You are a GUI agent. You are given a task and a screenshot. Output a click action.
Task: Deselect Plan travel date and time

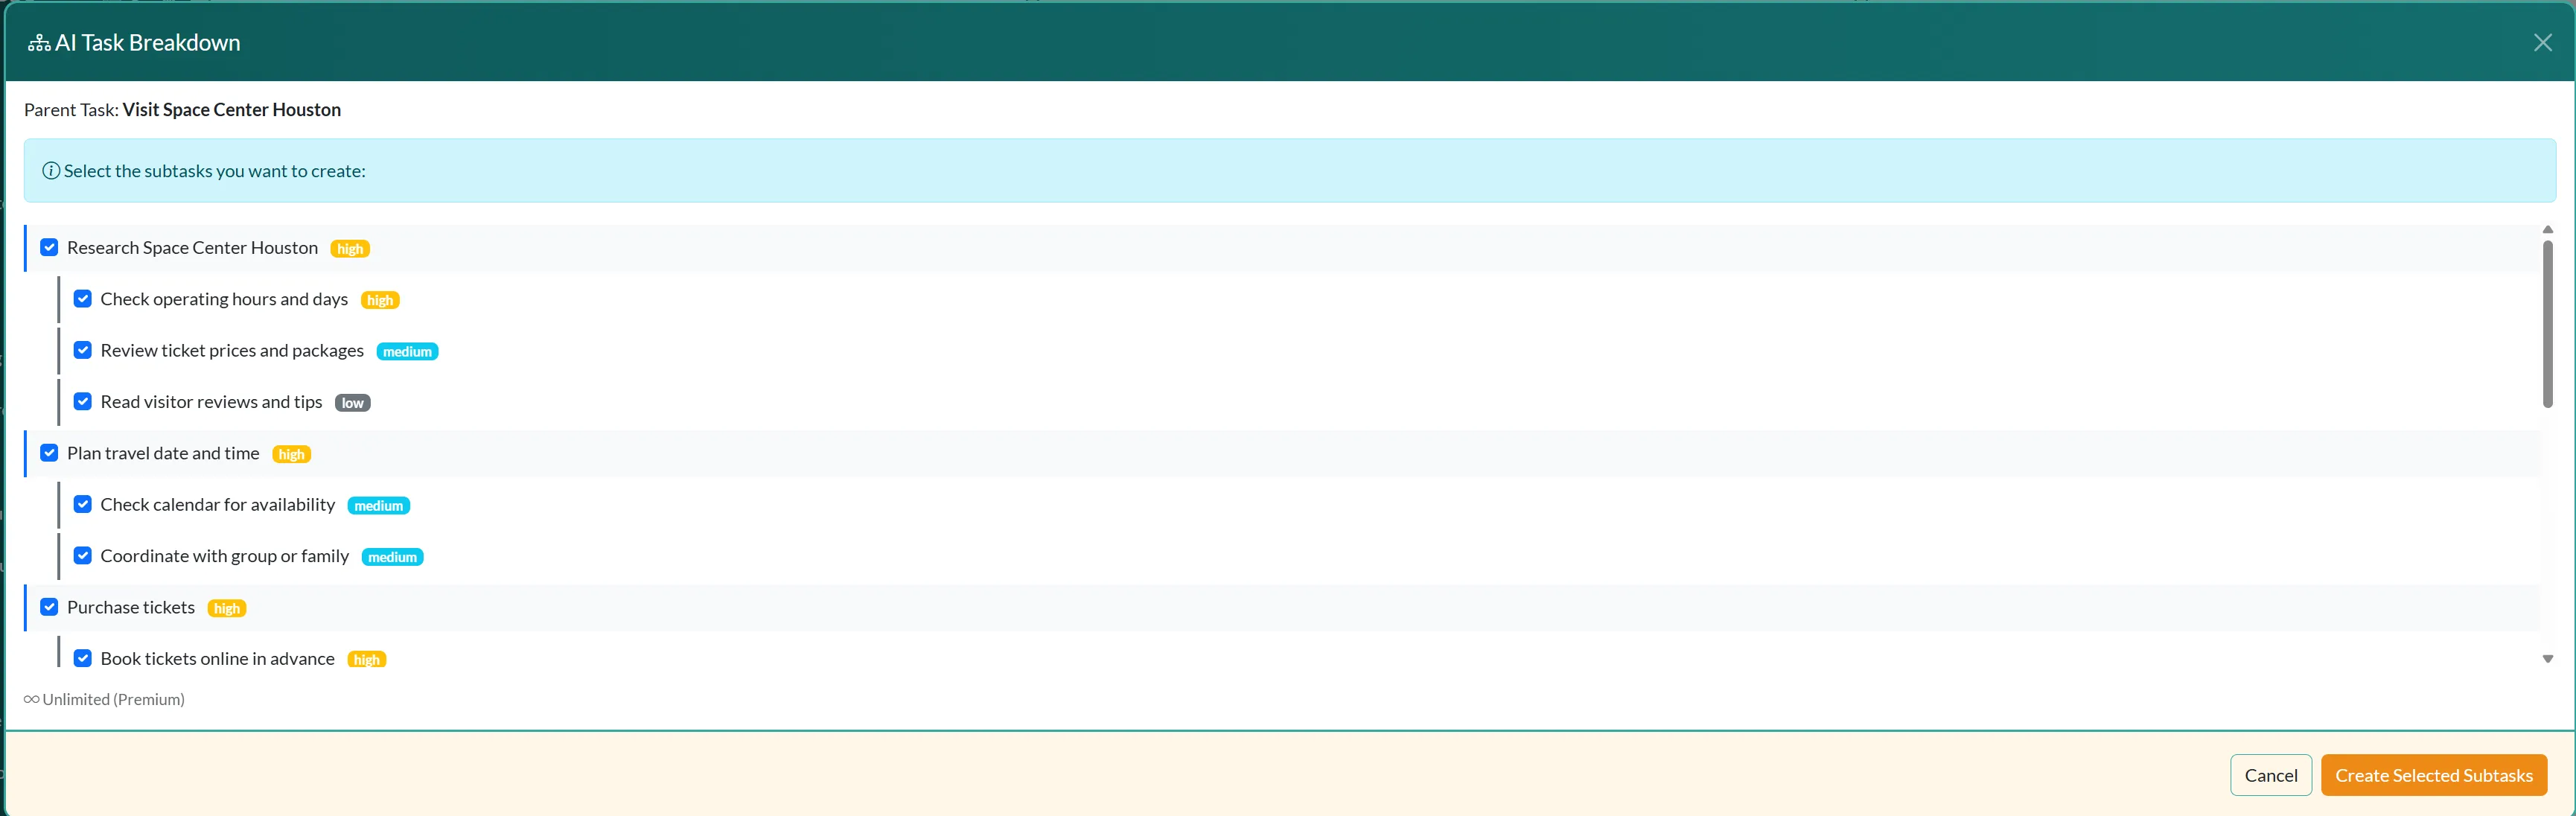(x=49, y=453)
